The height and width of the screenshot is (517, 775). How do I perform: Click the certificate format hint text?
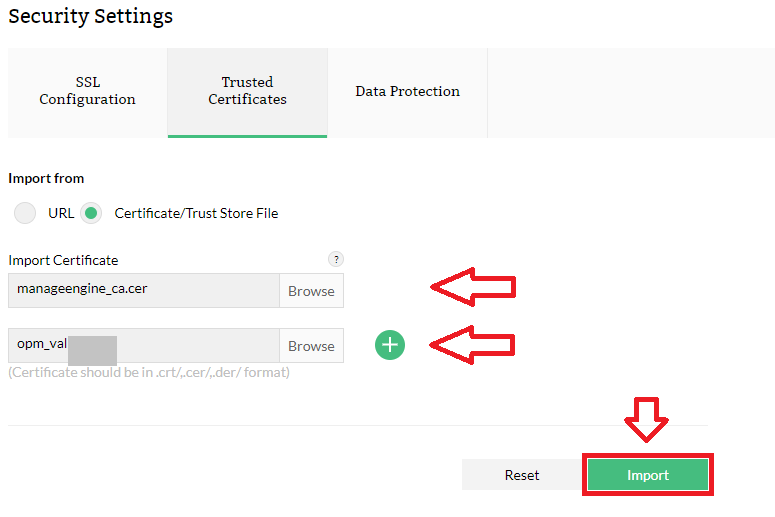149,373
